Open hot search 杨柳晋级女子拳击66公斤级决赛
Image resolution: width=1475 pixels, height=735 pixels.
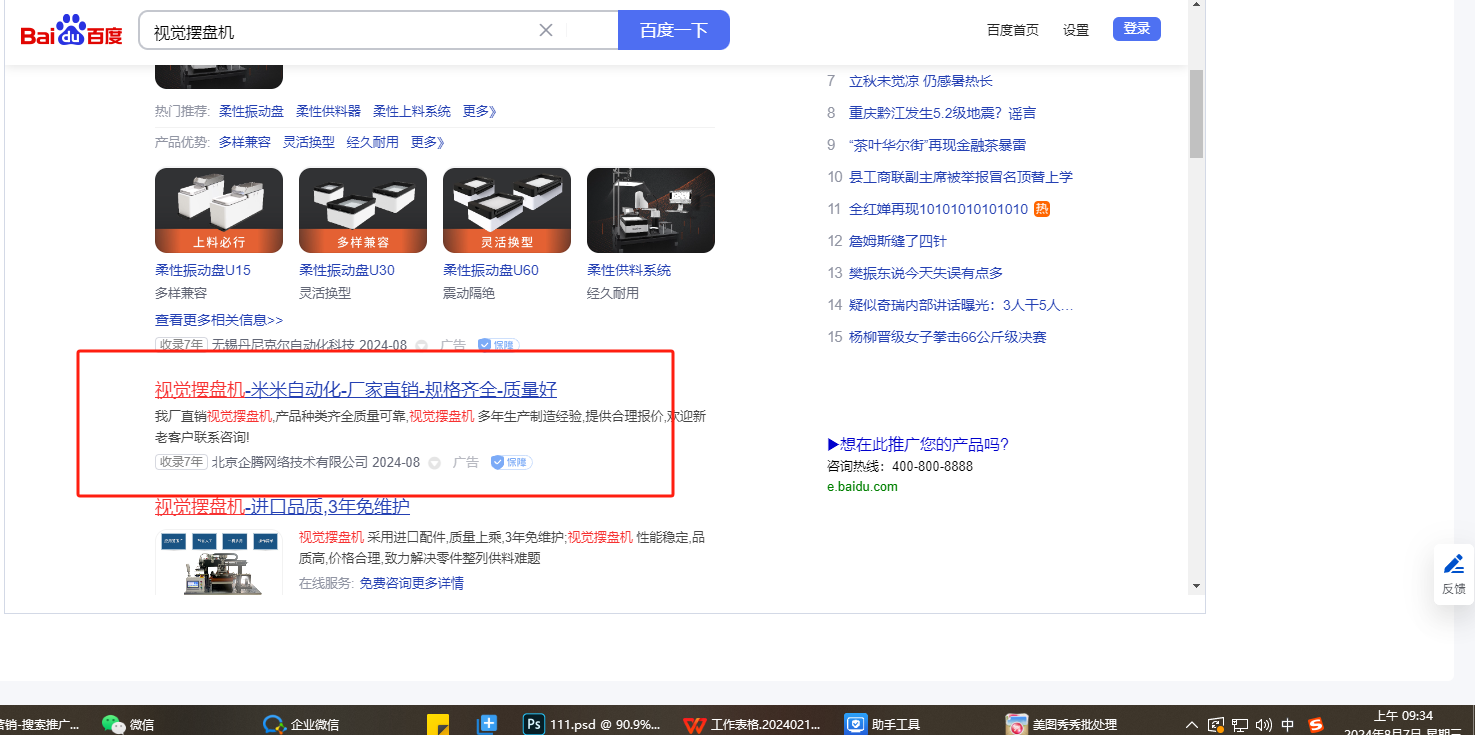tap(948, 337)
